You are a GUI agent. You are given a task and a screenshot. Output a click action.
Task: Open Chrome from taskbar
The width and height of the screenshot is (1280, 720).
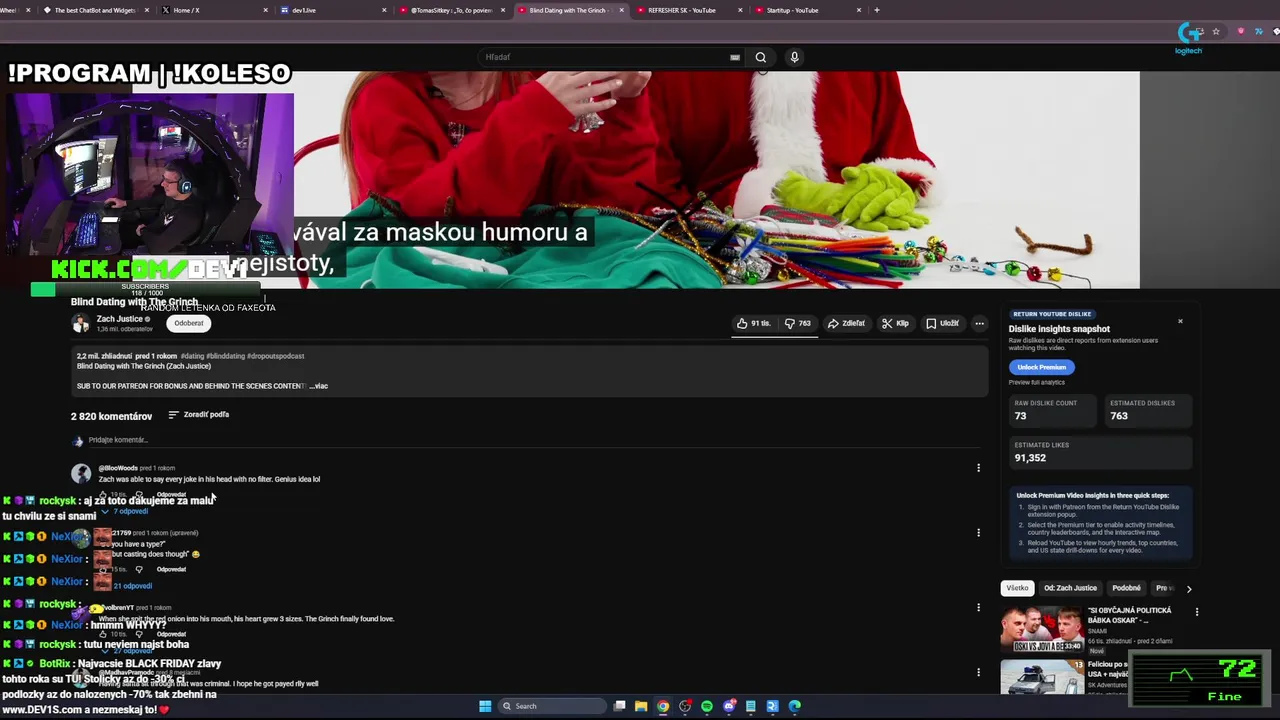coord(663,706)
